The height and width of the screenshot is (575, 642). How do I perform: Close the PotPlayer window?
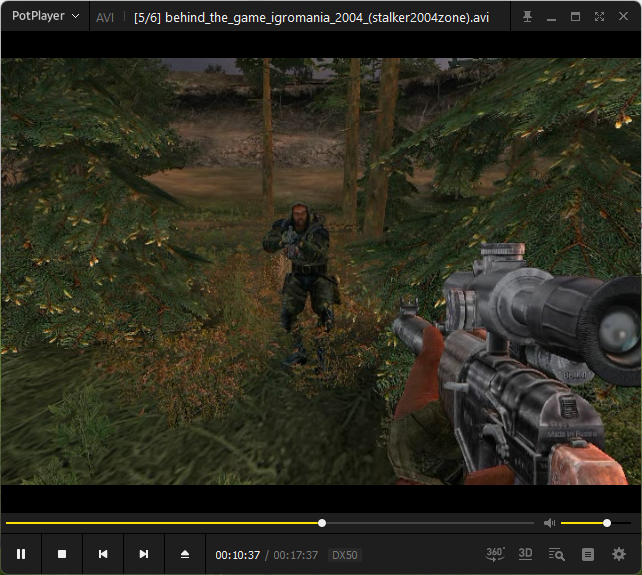[x=623, y=16]
